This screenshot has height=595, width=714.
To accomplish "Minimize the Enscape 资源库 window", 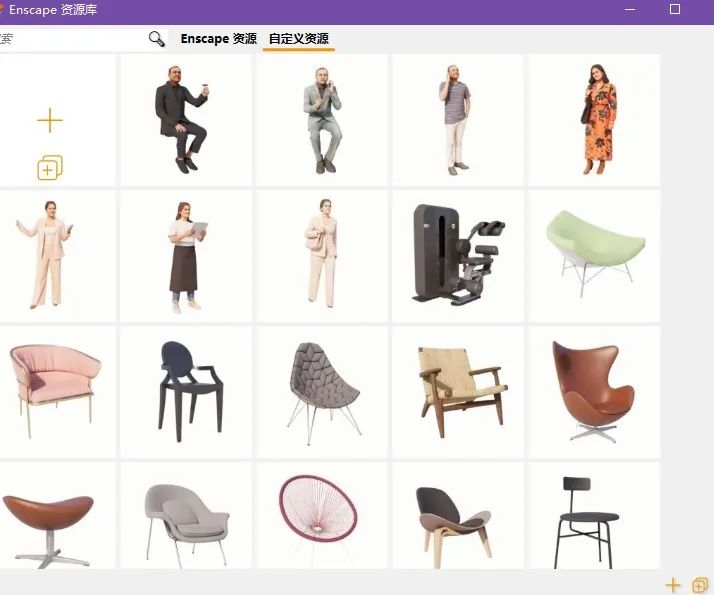I will [630, 10].
